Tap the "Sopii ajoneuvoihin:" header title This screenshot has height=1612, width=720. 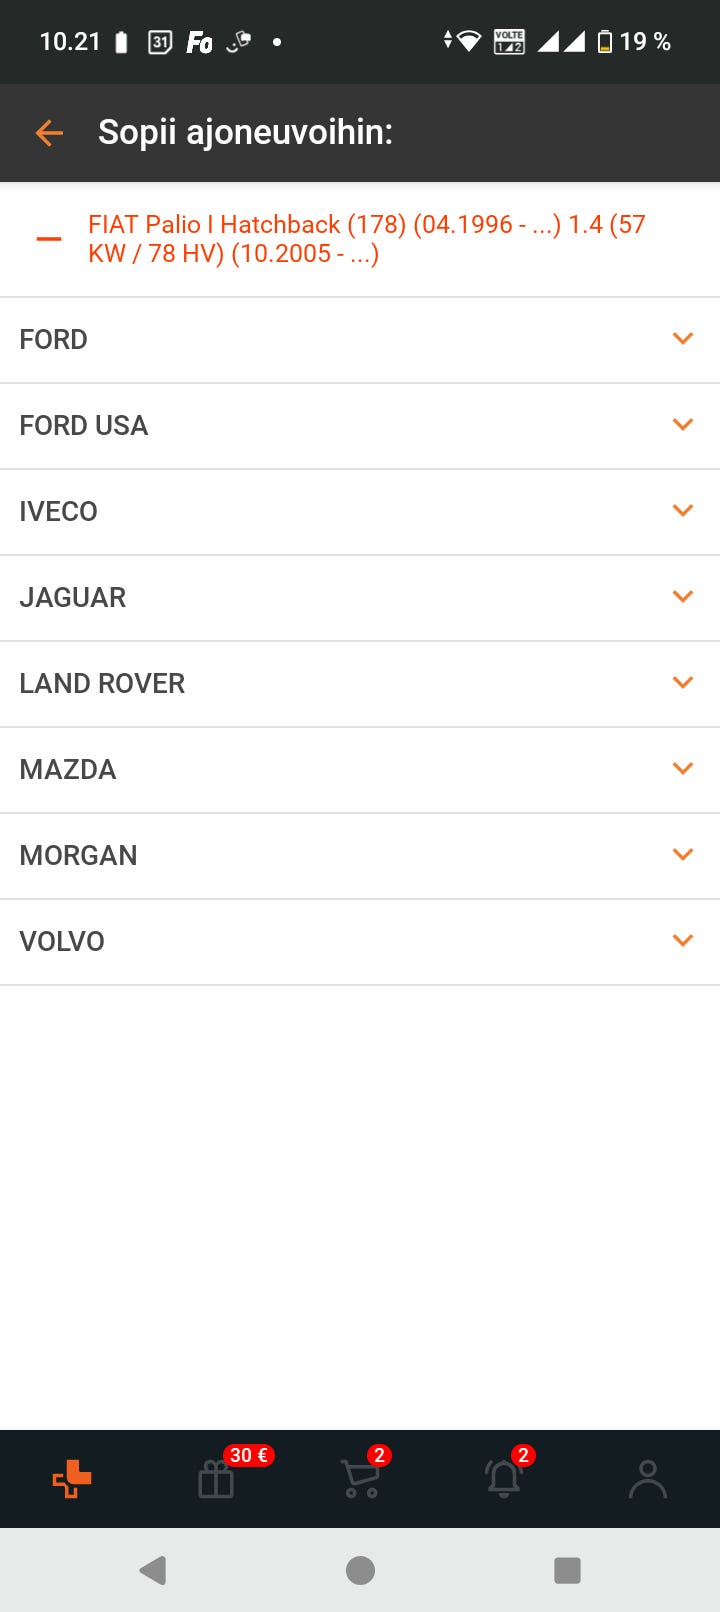coord(245,132)
